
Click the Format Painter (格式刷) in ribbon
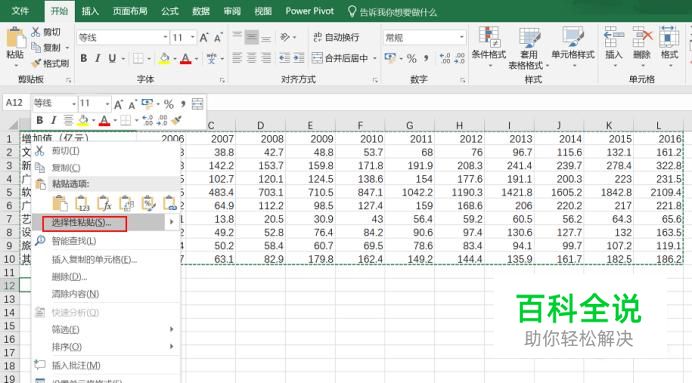50,64
